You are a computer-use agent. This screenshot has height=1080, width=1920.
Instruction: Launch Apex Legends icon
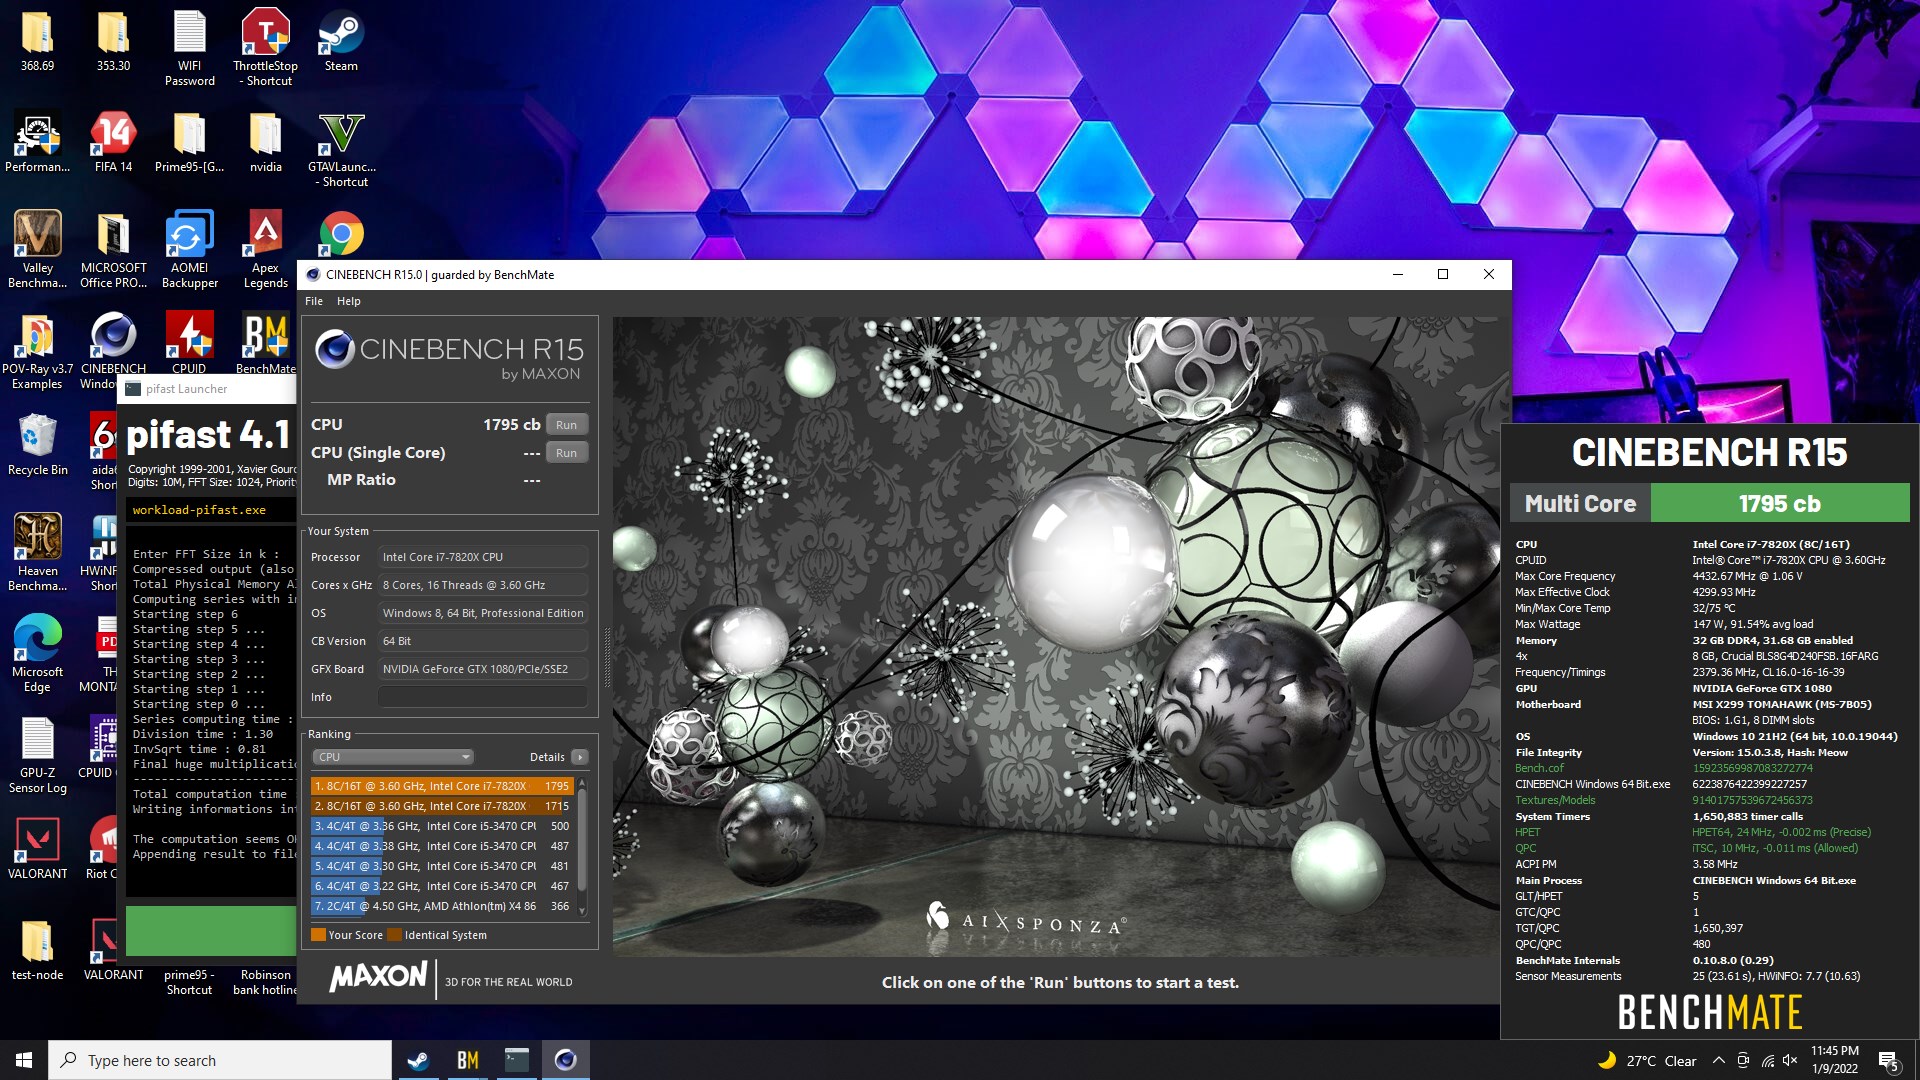click(265, 250)
